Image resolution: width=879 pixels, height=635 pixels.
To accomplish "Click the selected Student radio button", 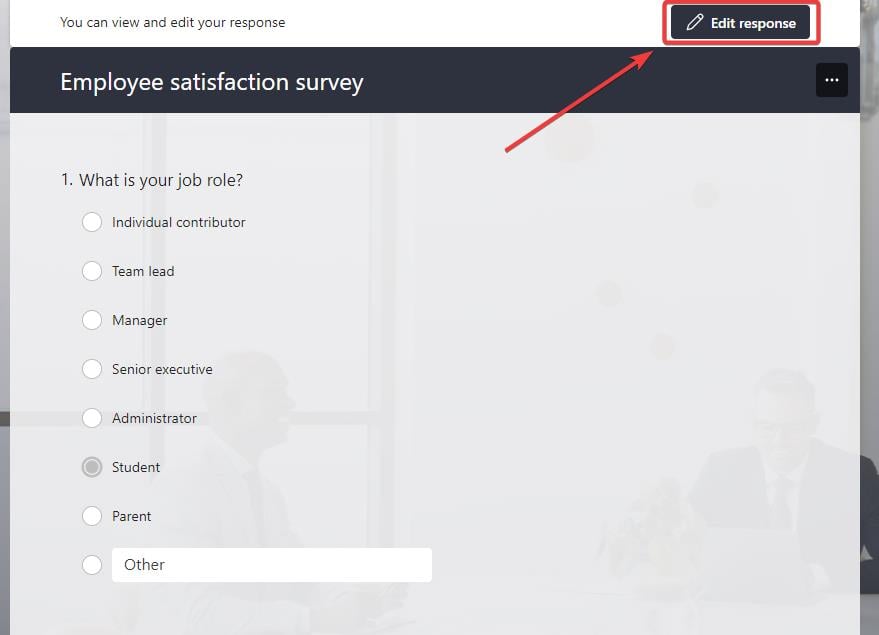I will coord(92,467).
